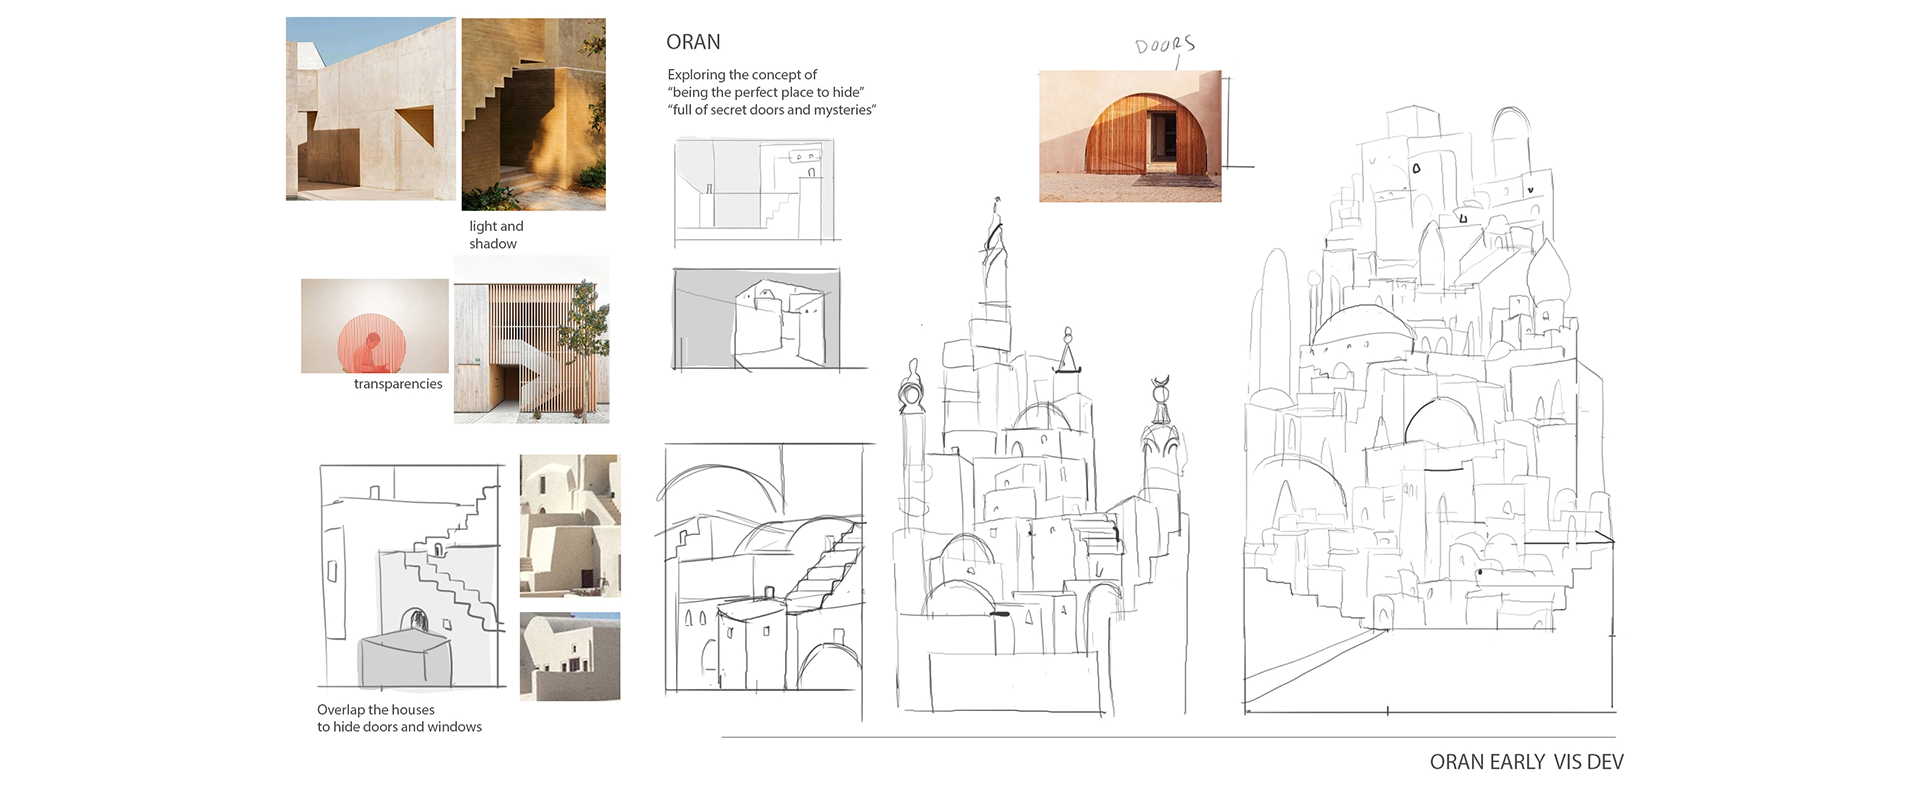Click the staircase light and shadow photo
The height and width of the screenshot is (800, 1920).
coord(533,114)
